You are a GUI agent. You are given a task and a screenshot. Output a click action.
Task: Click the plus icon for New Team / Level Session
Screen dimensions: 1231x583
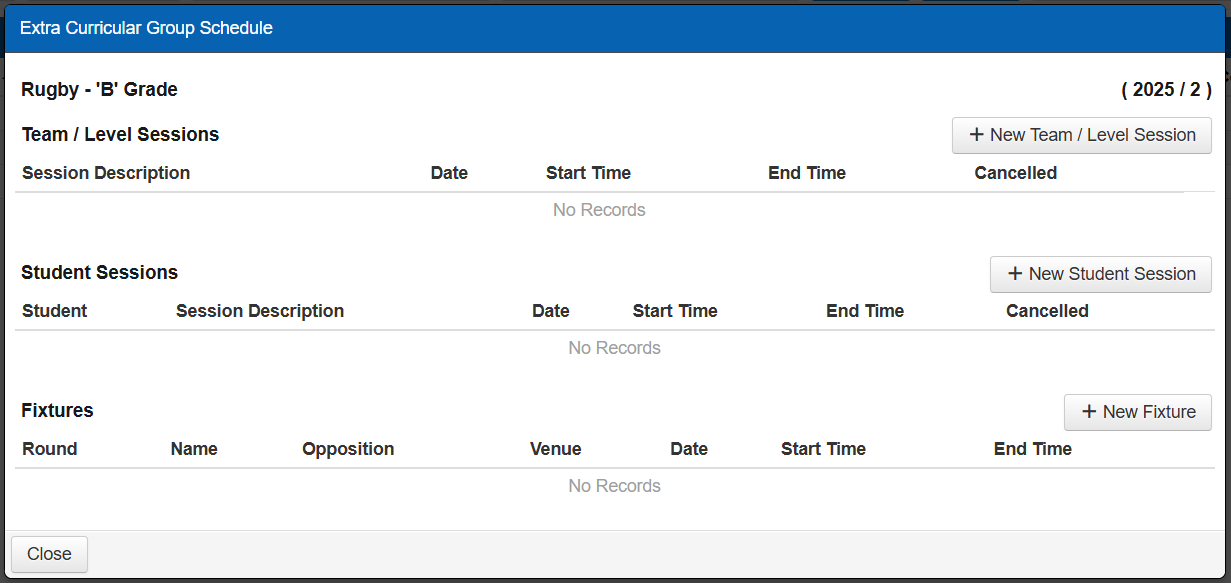click(x=977, y=135)
